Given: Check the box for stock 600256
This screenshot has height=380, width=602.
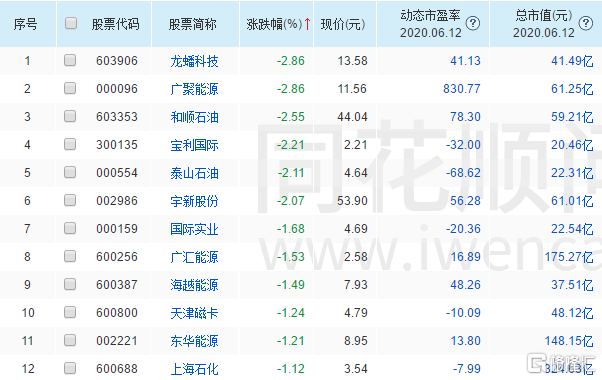Looking at the screenshot, I should tap(70, 256).
